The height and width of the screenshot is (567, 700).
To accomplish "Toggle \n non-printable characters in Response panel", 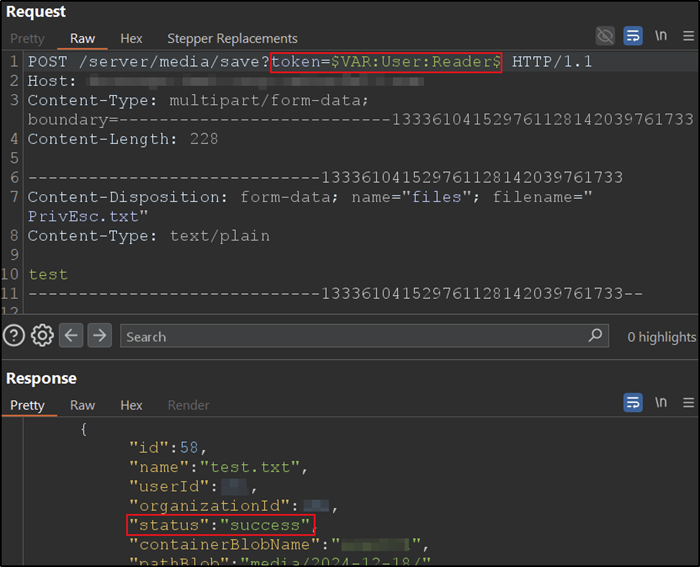I will pos(661,404).
